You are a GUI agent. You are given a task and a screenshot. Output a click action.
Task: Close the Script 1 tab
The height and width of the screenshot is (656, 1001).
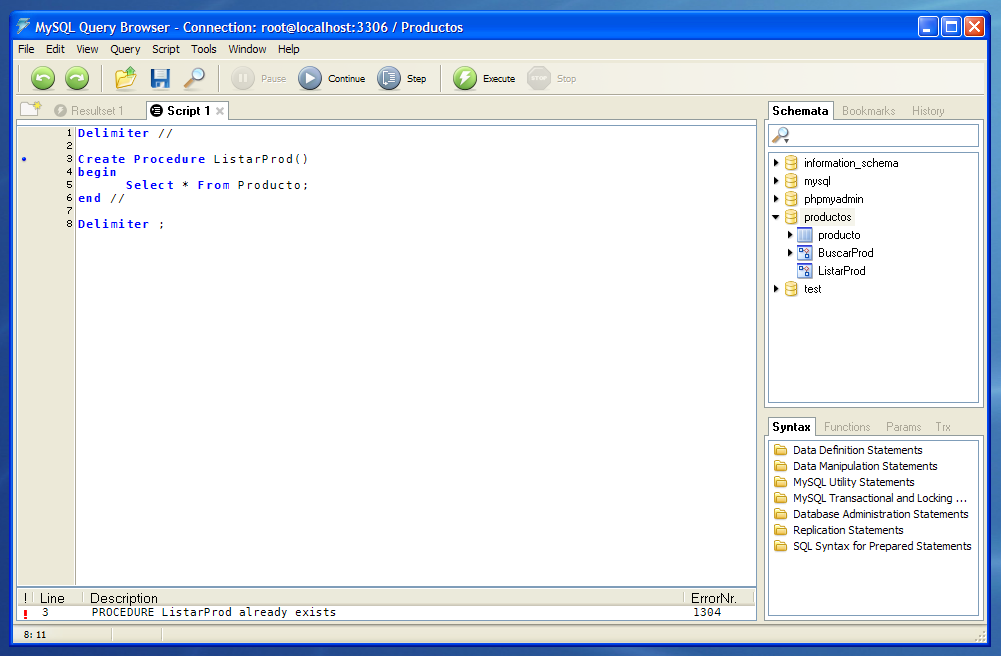click(220, 111)
